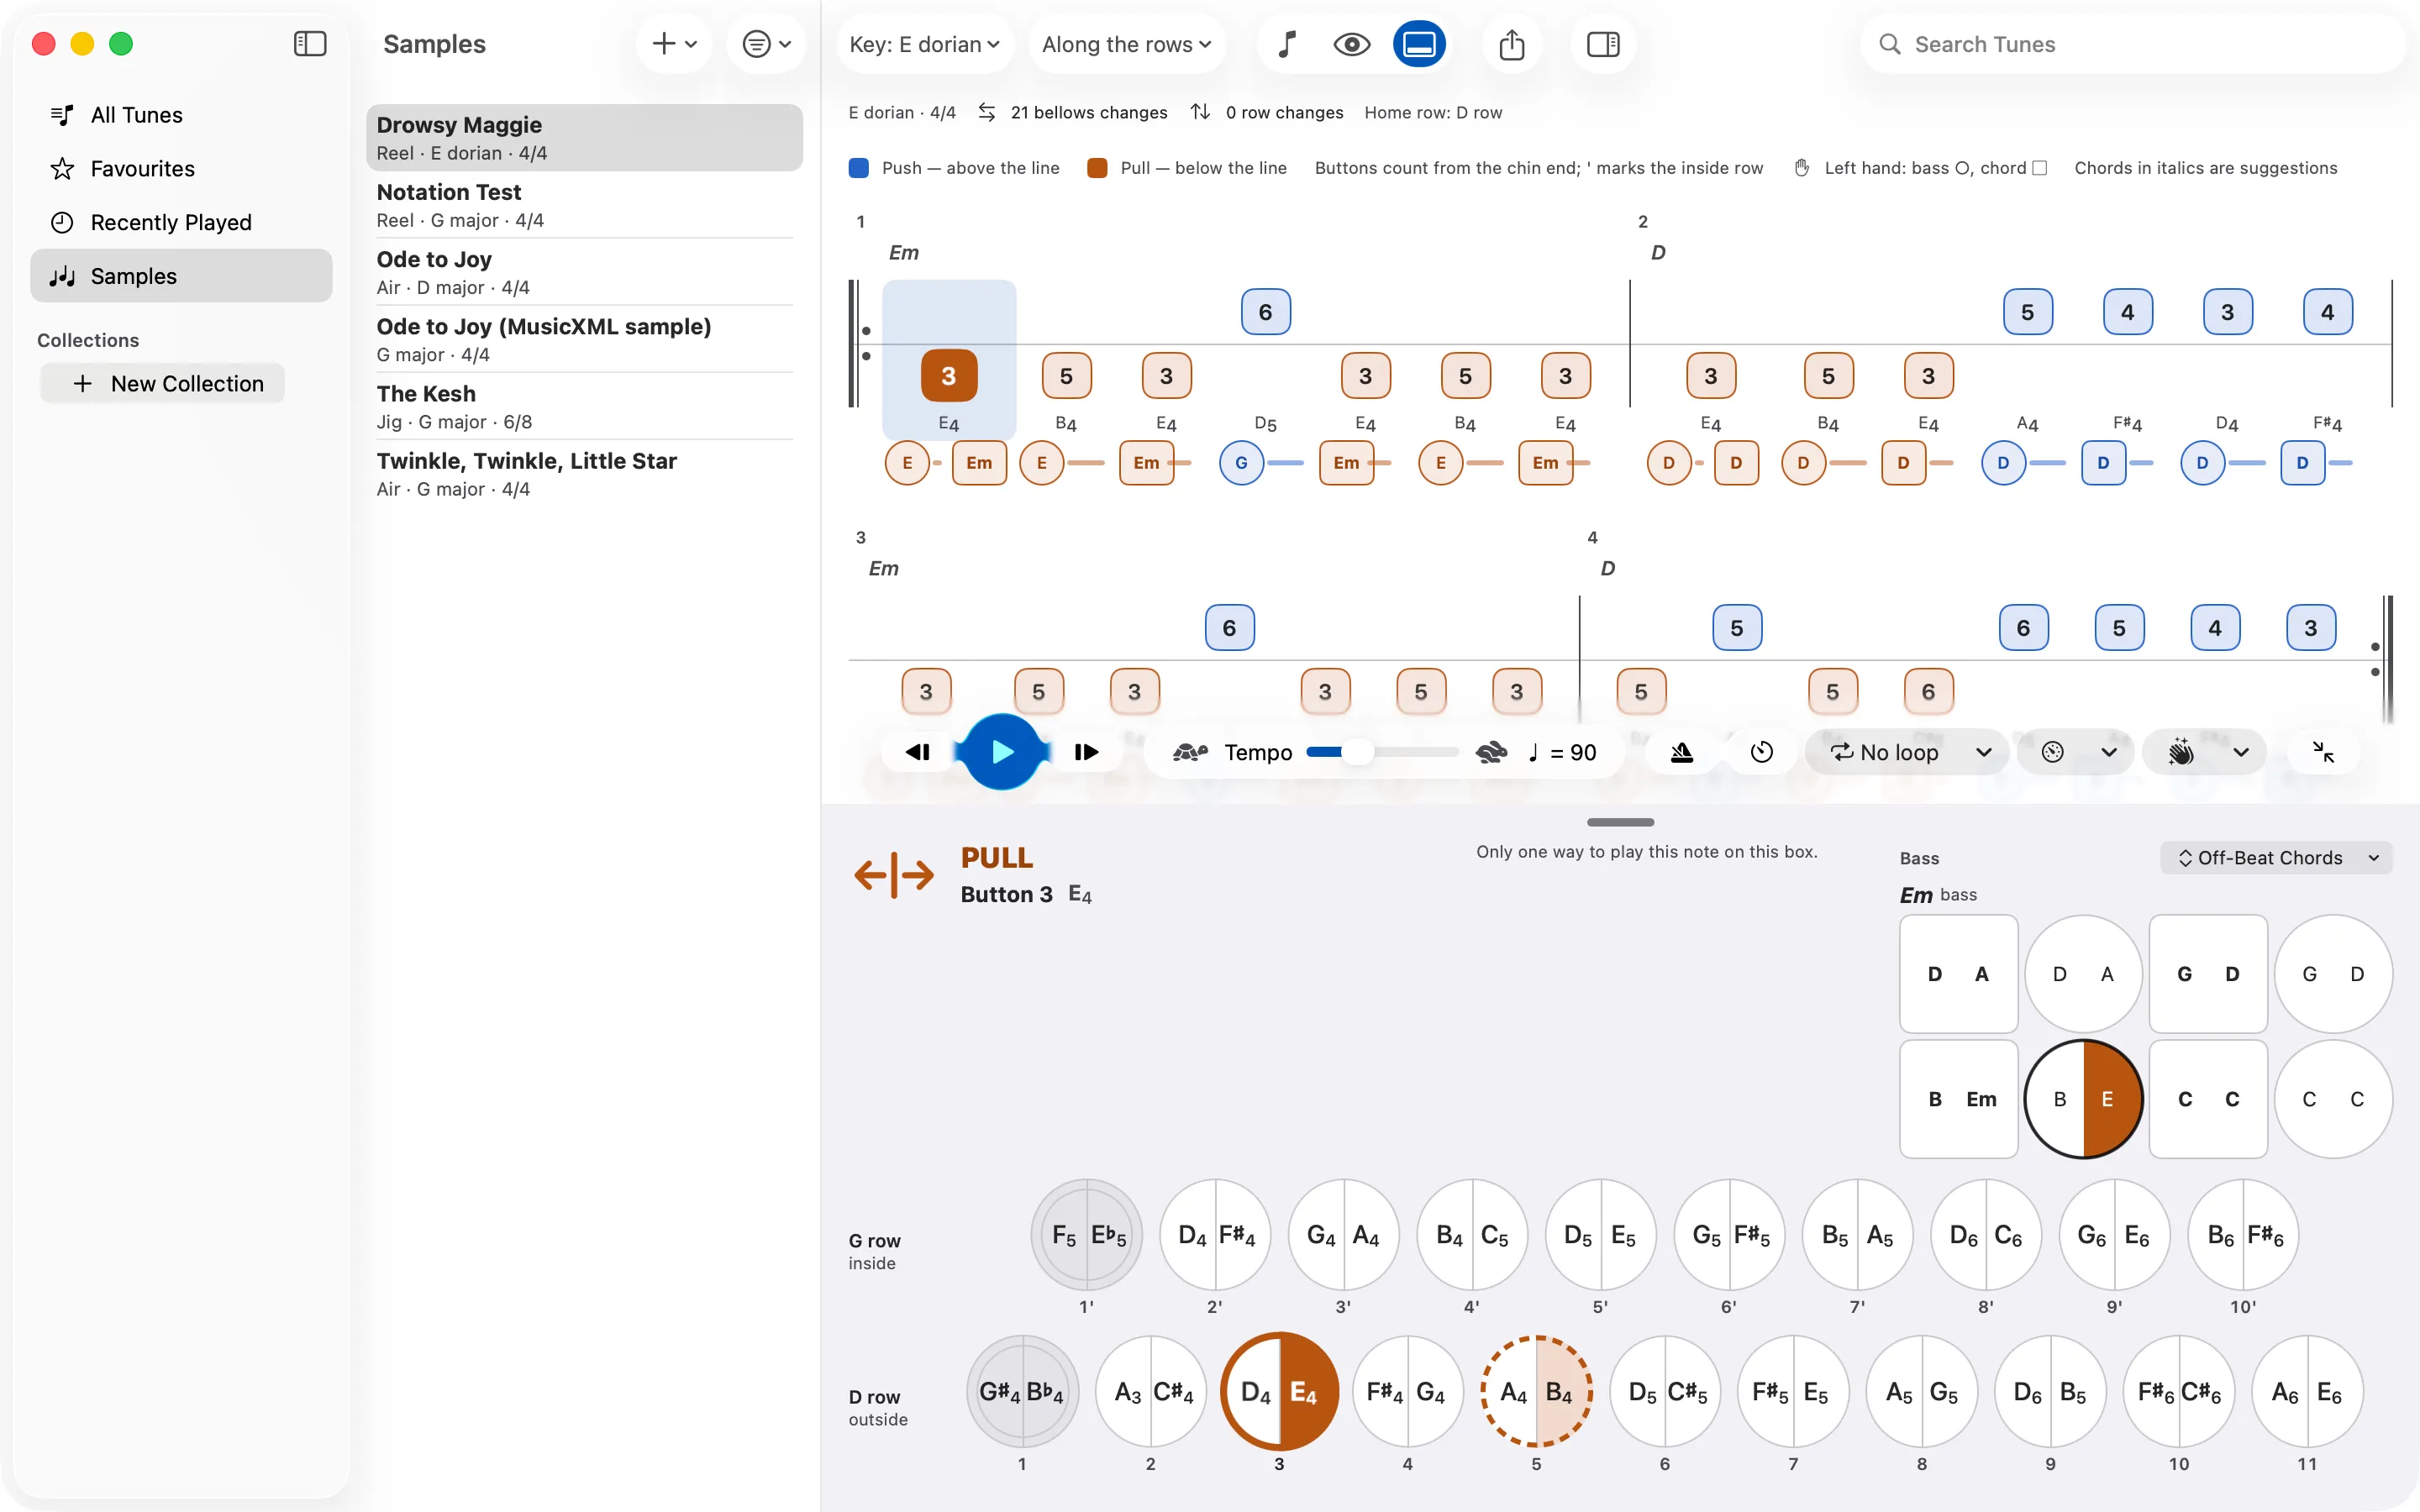
Task: Open Favourites in sidebar
Action: (181, 169)
